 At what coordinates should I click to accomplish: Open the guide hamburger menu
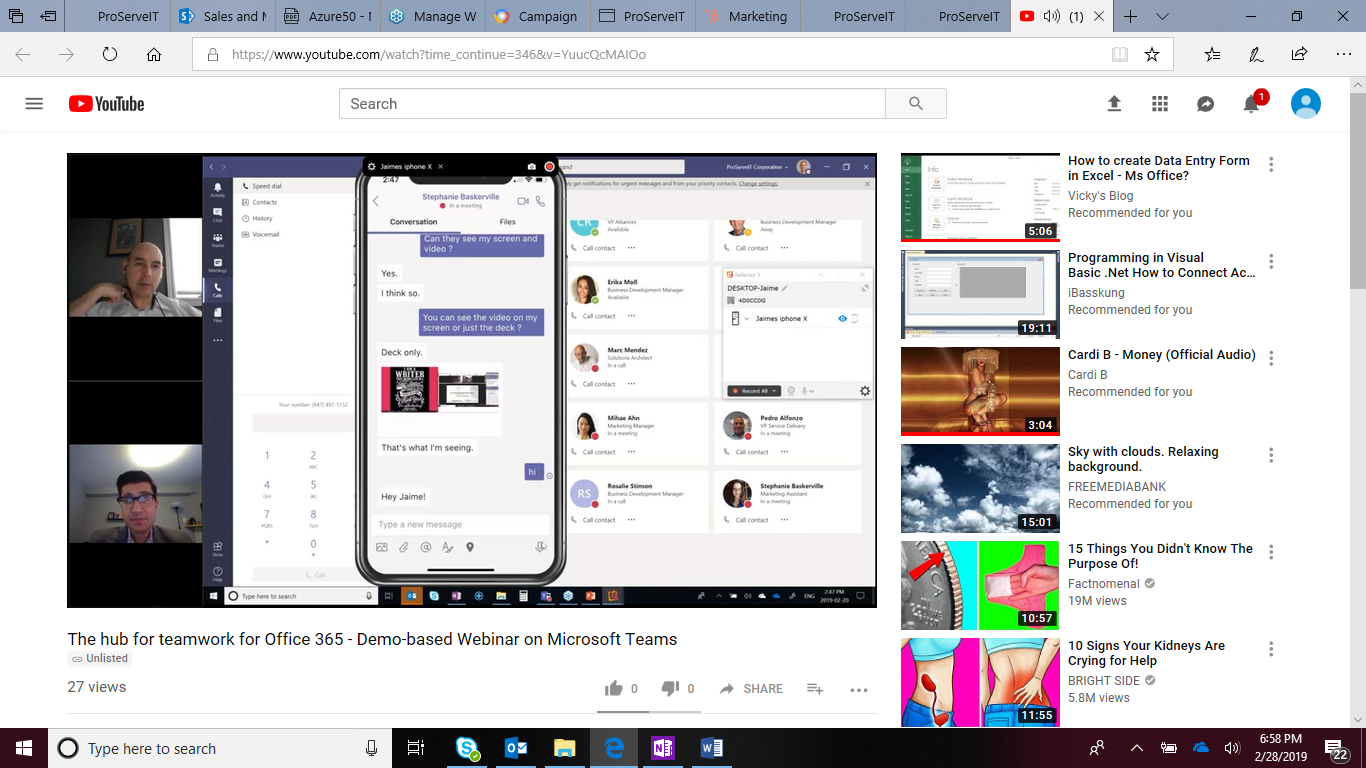[x=33, y=103]
